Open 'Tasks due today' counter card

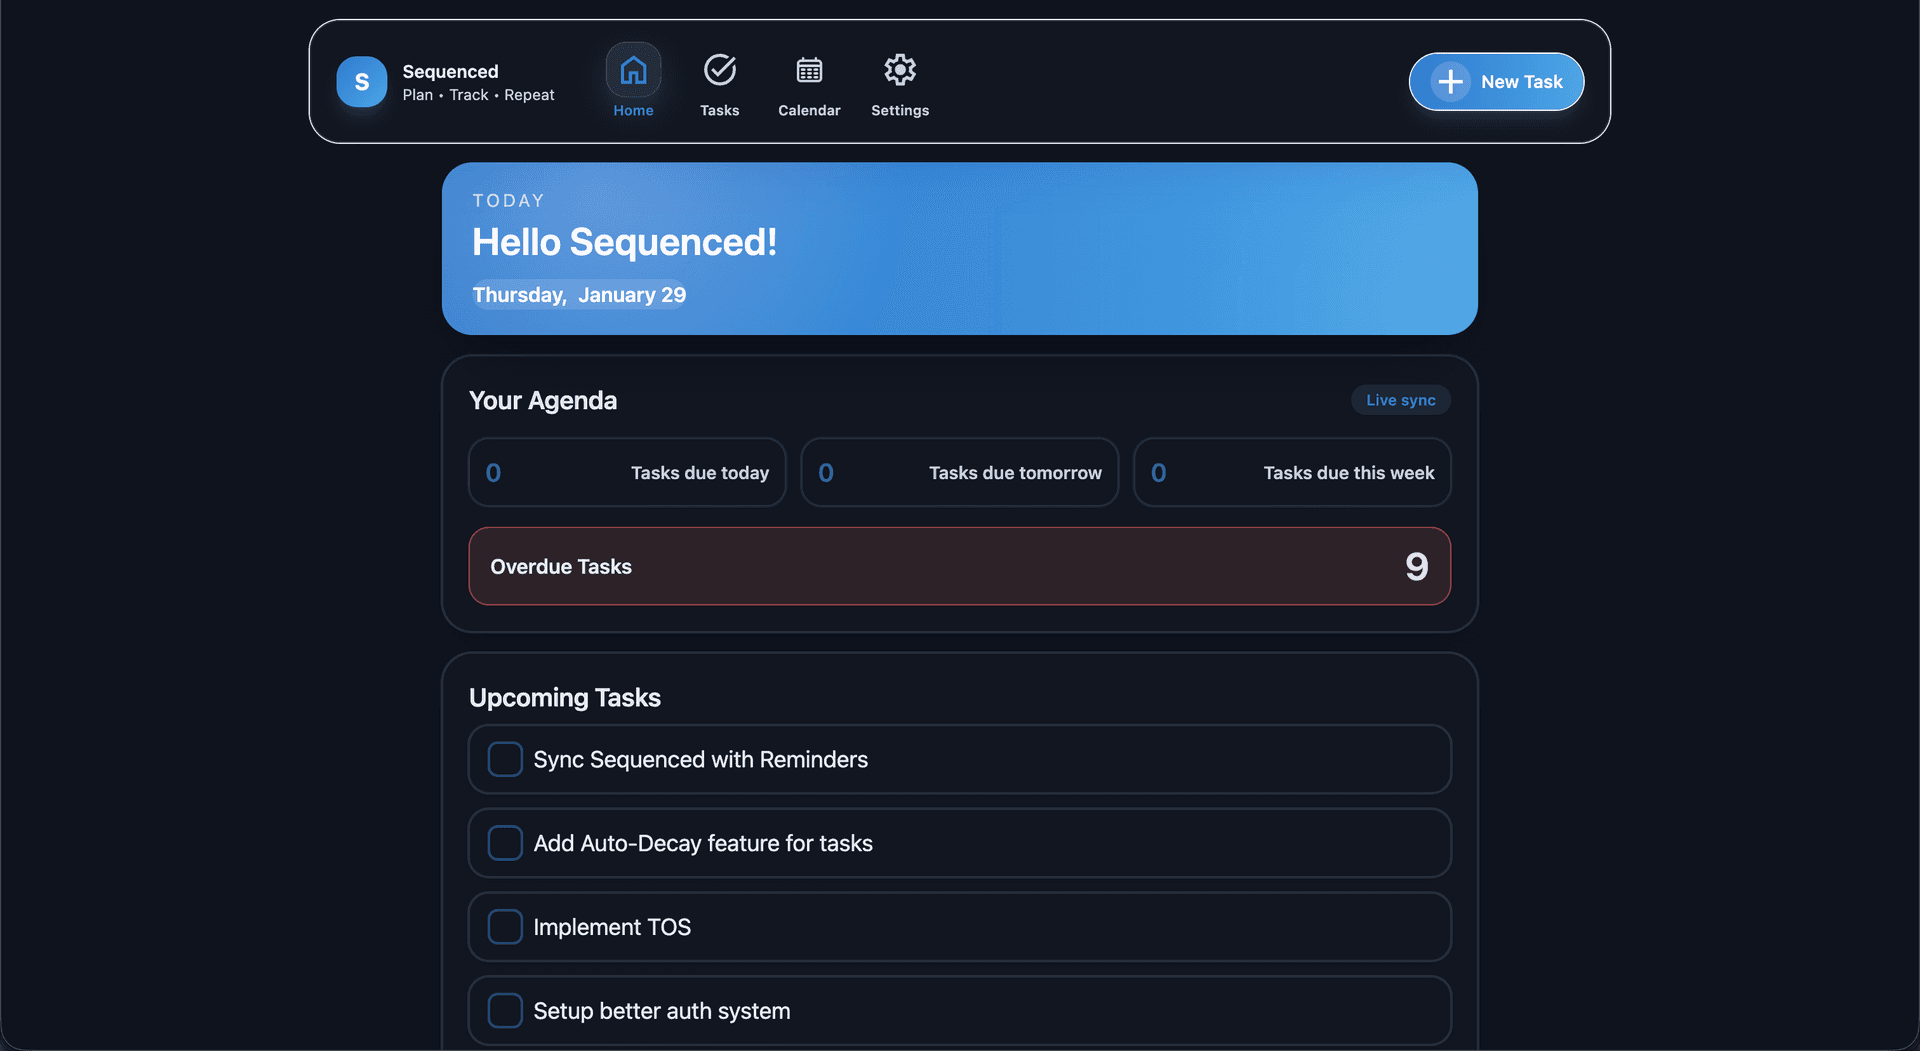626,472
